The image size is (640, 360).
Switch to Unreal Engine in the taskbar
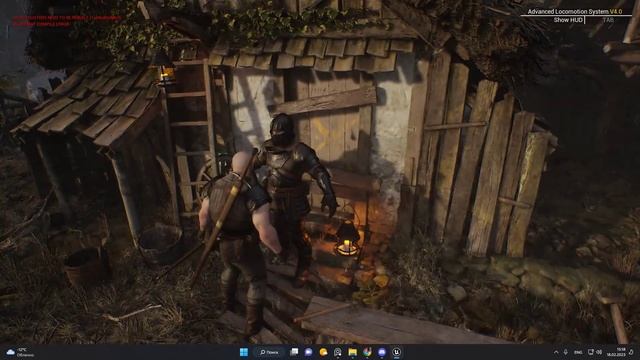396,352
